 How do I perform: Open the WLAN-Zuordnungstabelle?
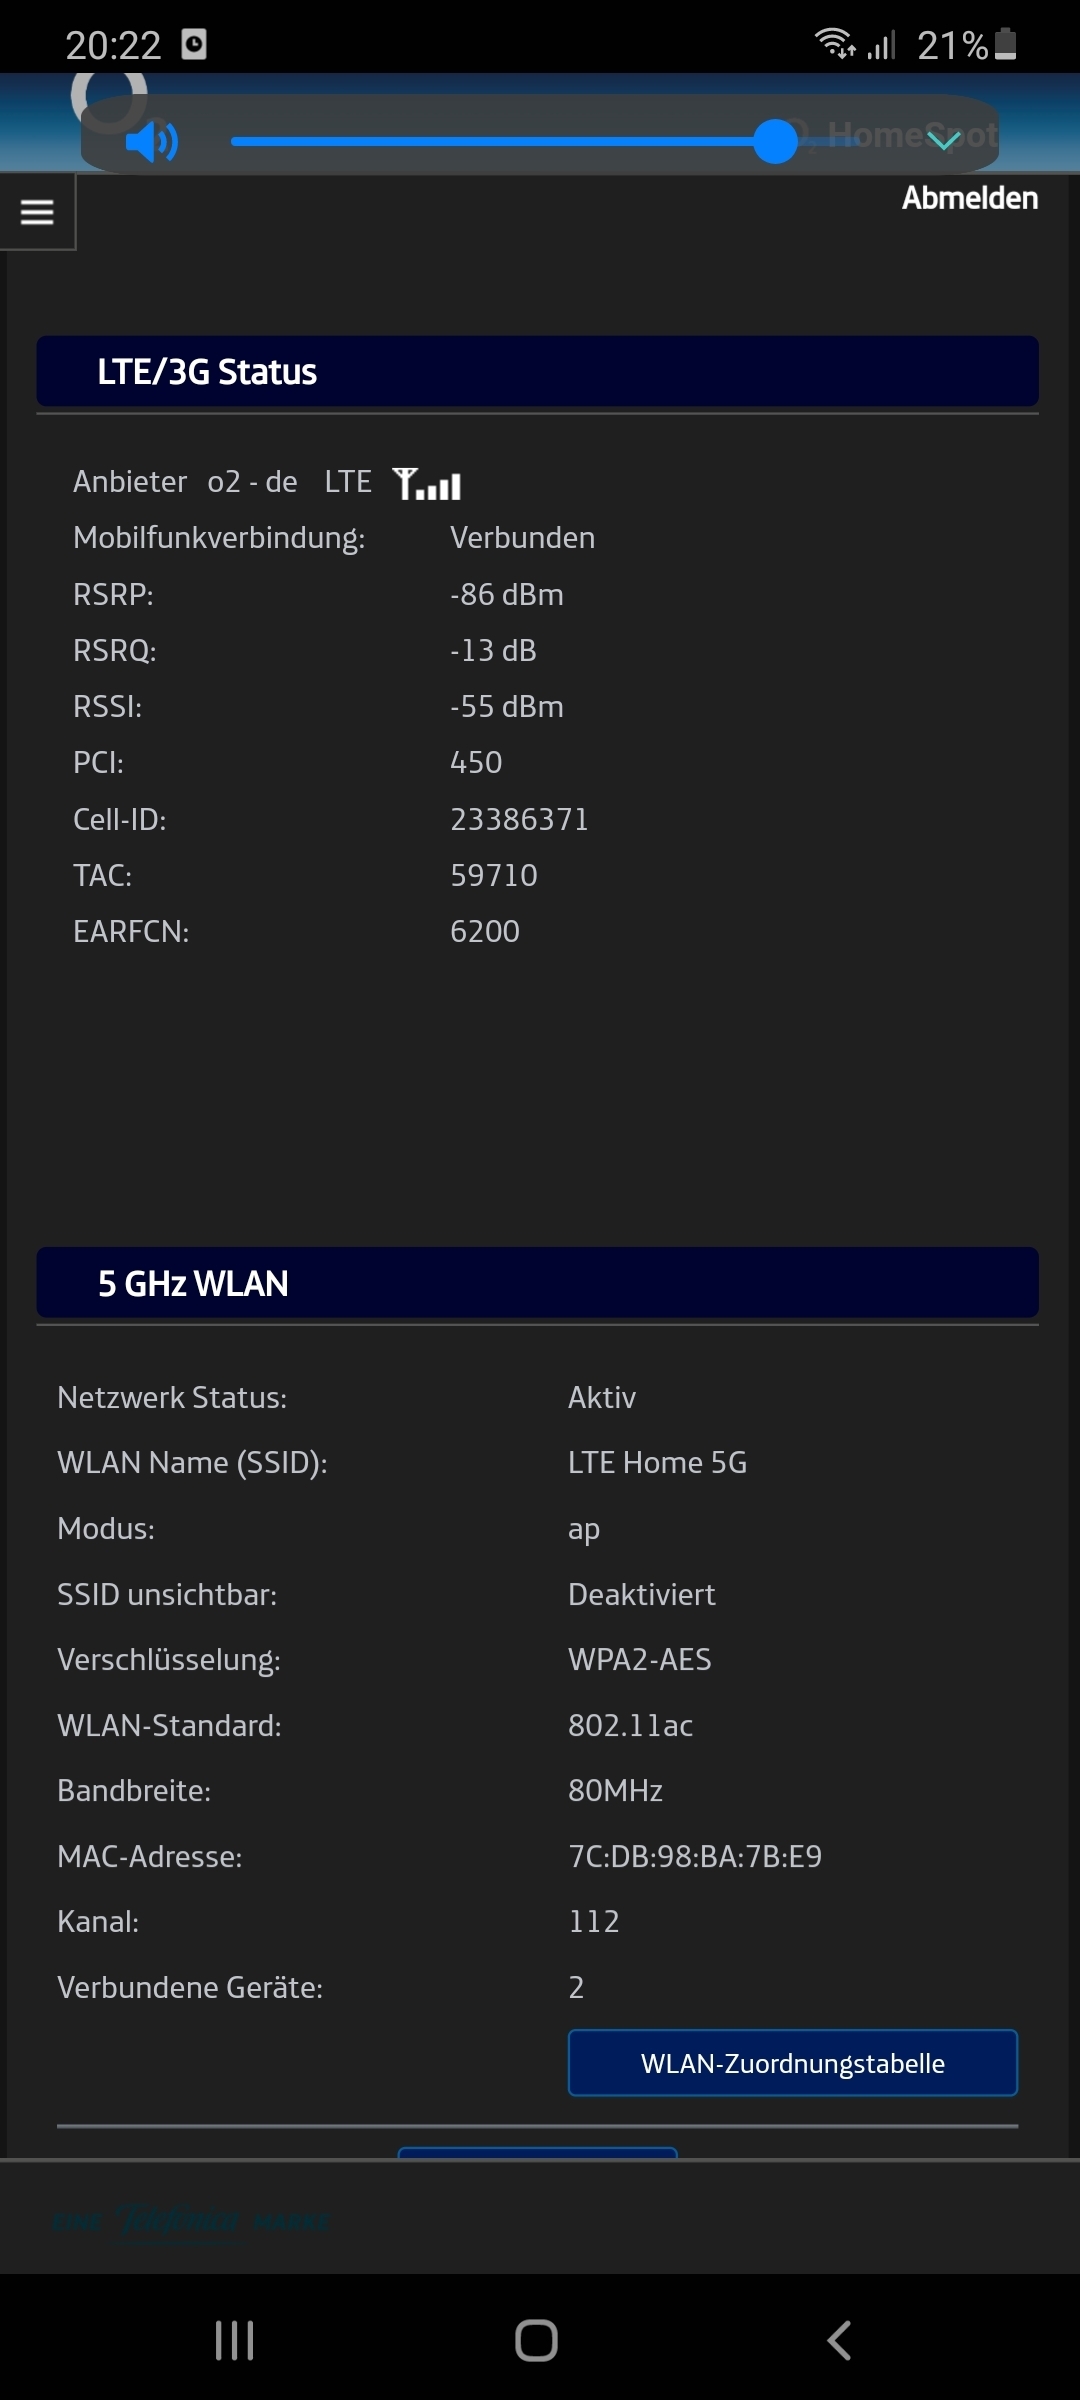point(793,2063)
